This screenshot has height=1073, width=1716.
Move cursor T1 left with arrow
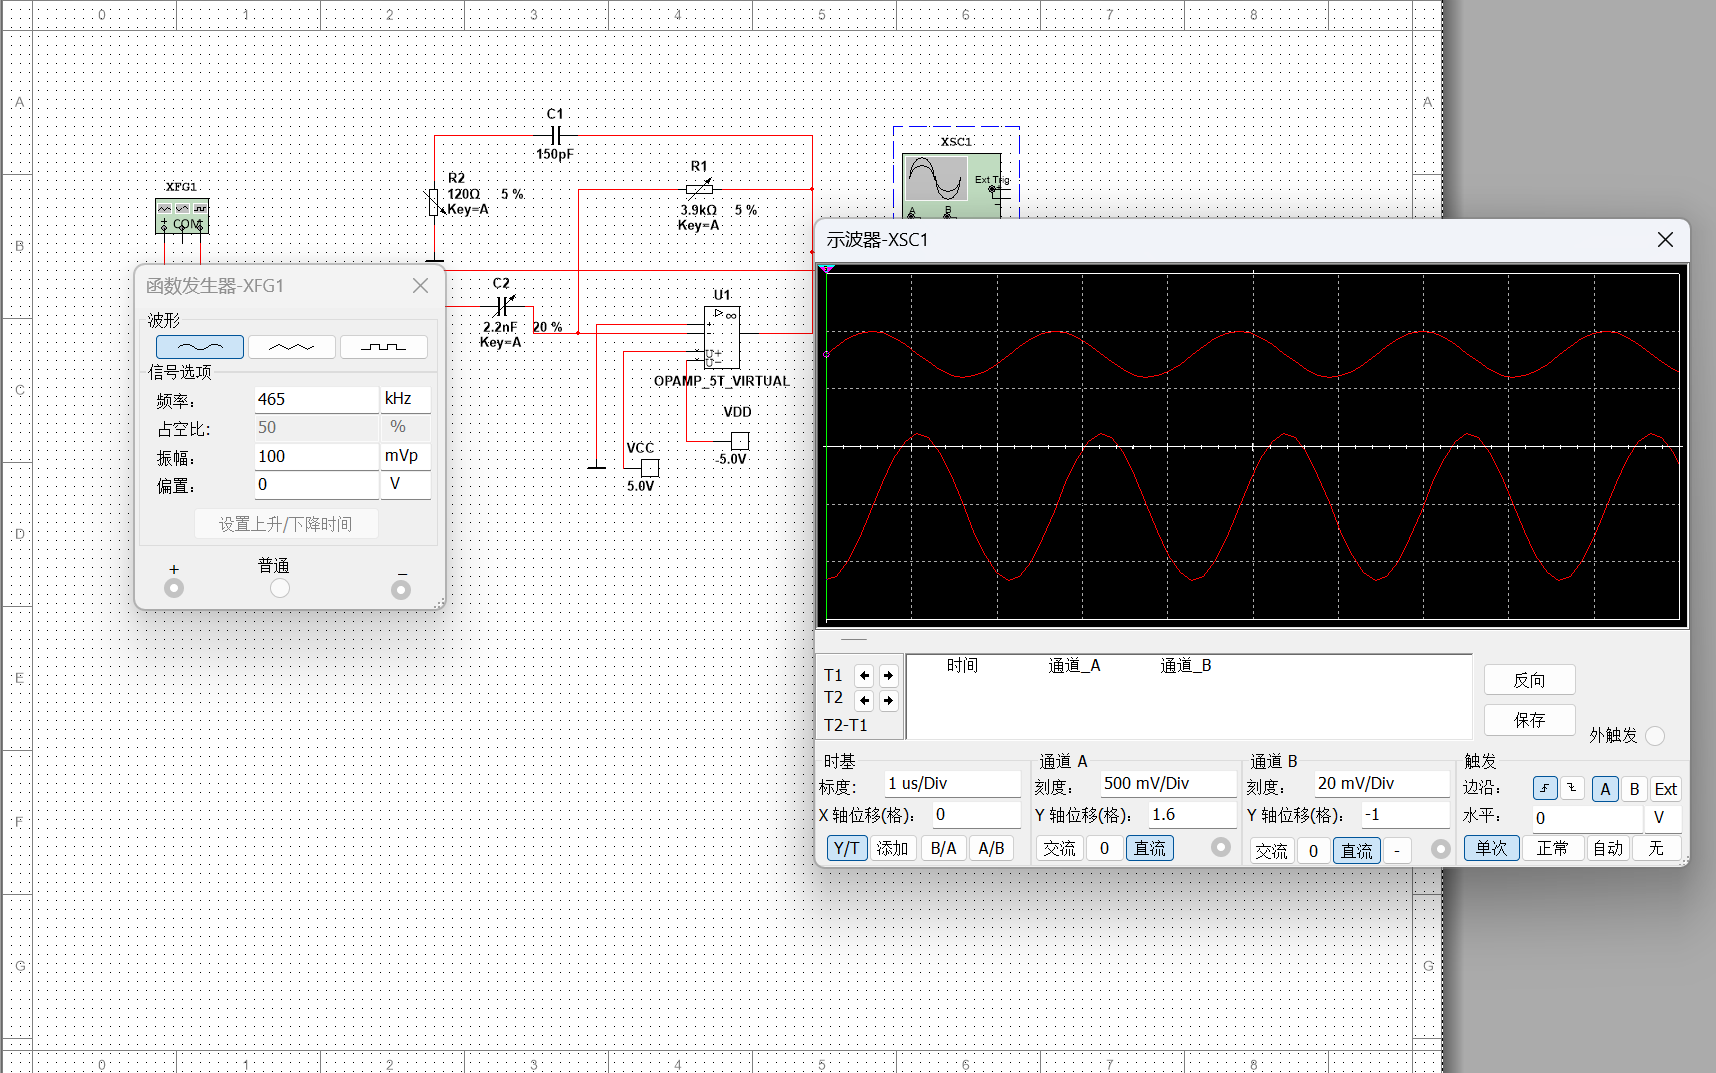pyautogui.click(x=865, y=676)
